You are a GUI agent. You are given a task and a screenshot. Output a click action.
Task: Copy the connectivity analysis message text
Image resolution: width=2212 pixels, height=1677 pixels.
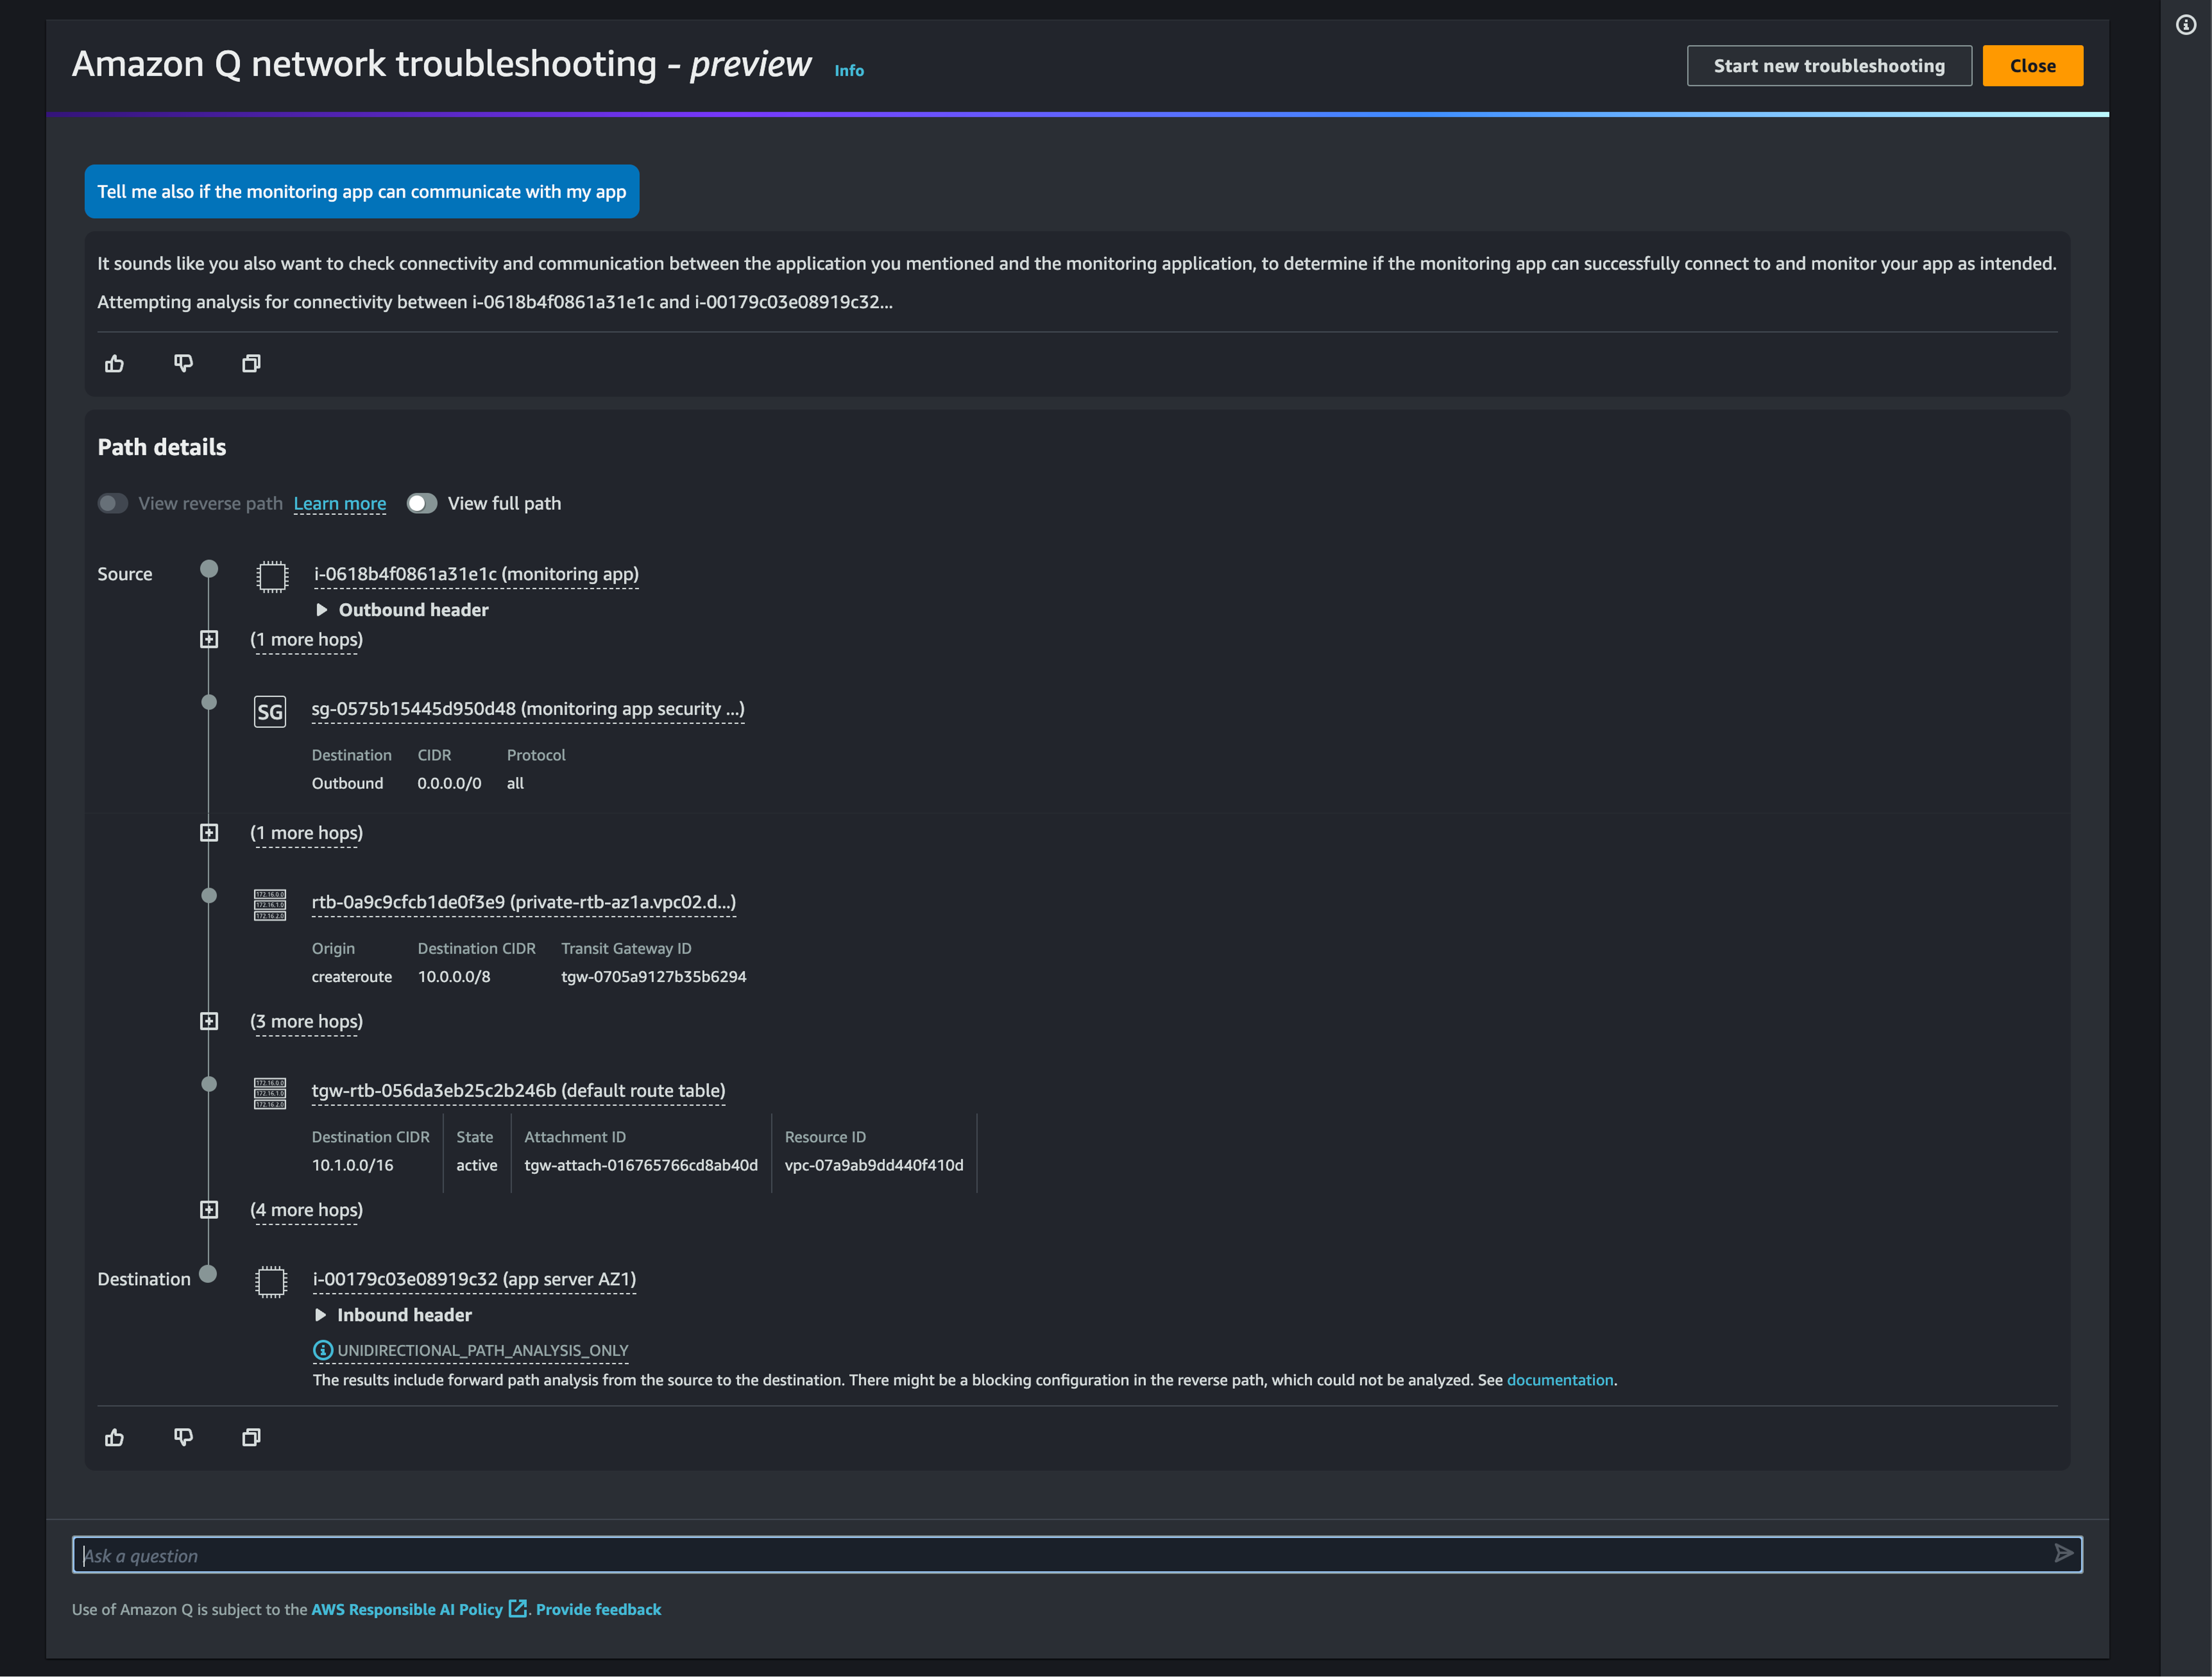point(251,364)
